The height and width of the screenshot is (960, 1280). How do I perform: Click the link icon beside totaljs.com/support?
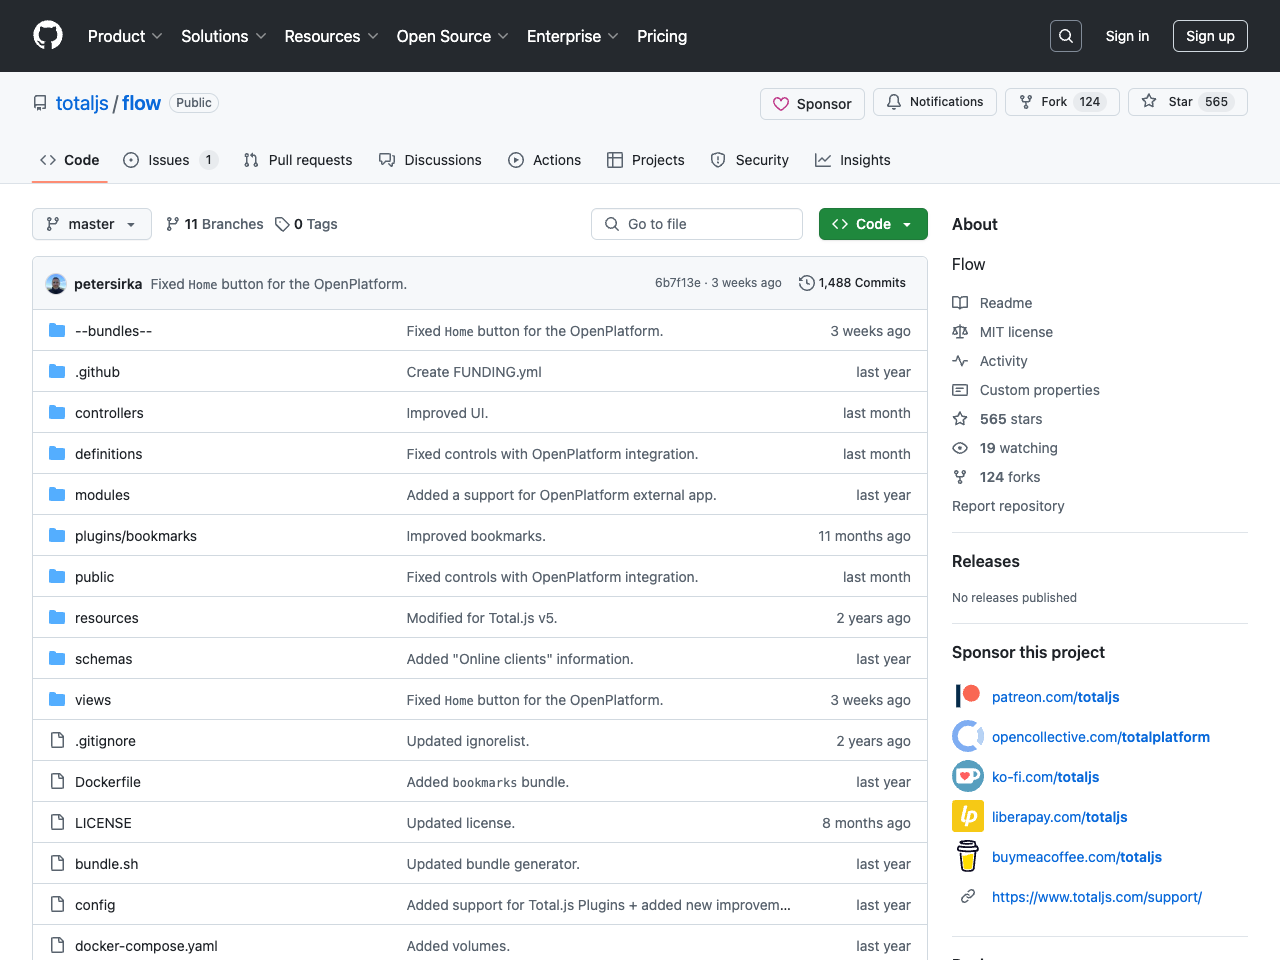point(968,896)
